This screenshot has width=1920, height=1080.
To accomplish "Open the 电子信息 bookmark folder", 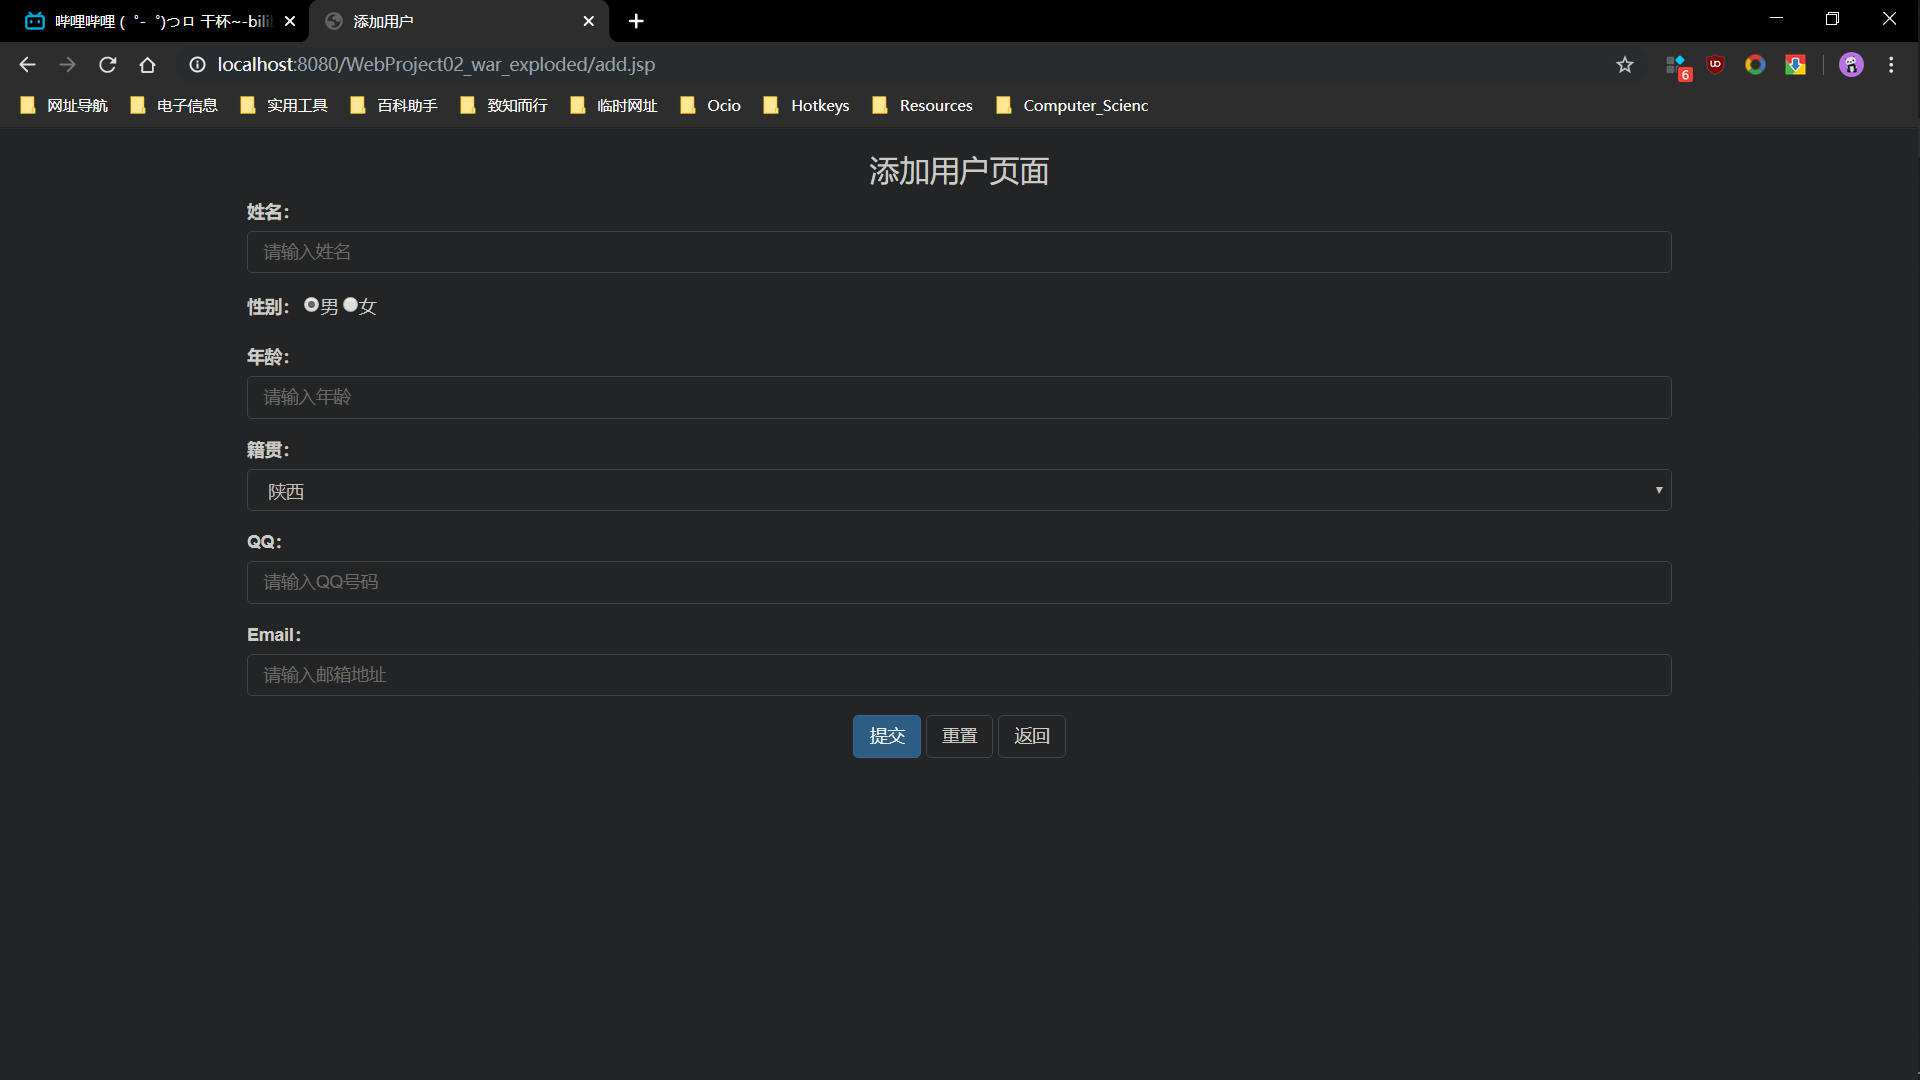I will (174, 106).
